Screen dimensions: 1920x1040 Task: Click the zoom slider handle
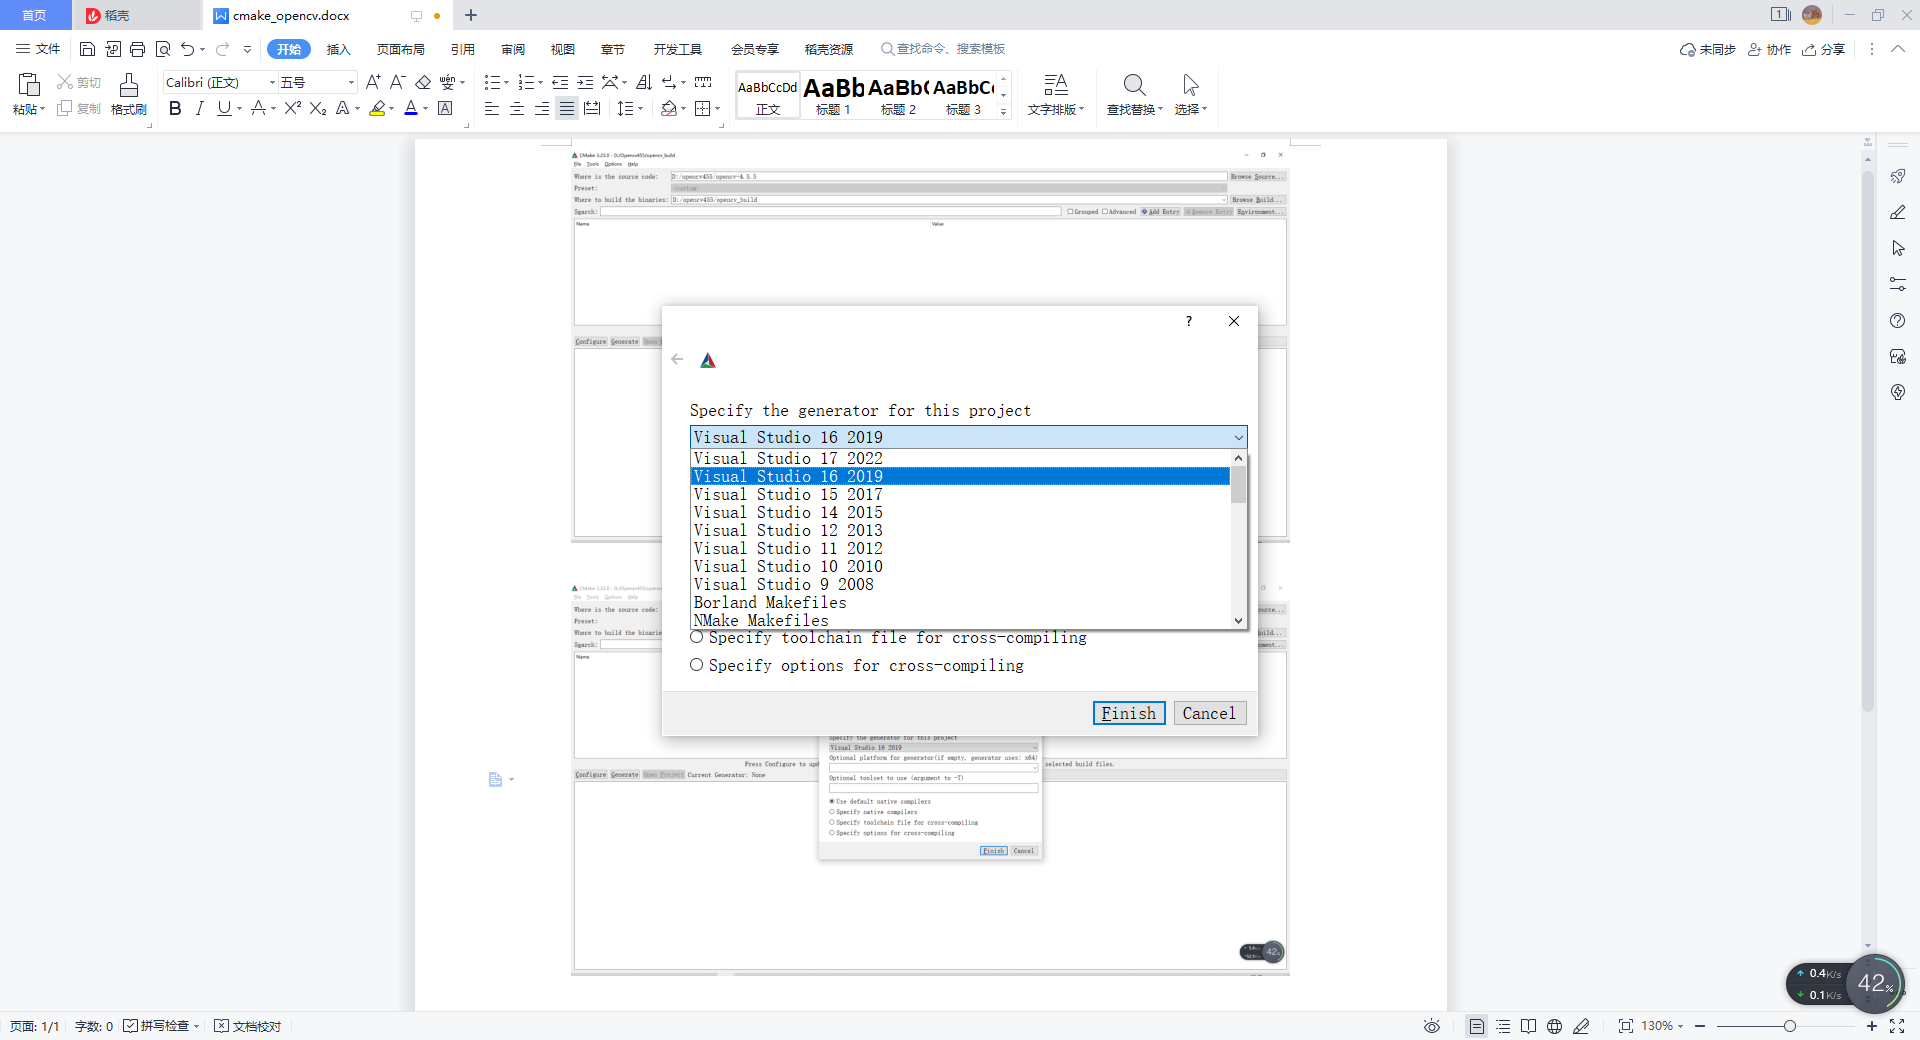point(1789,1026)
